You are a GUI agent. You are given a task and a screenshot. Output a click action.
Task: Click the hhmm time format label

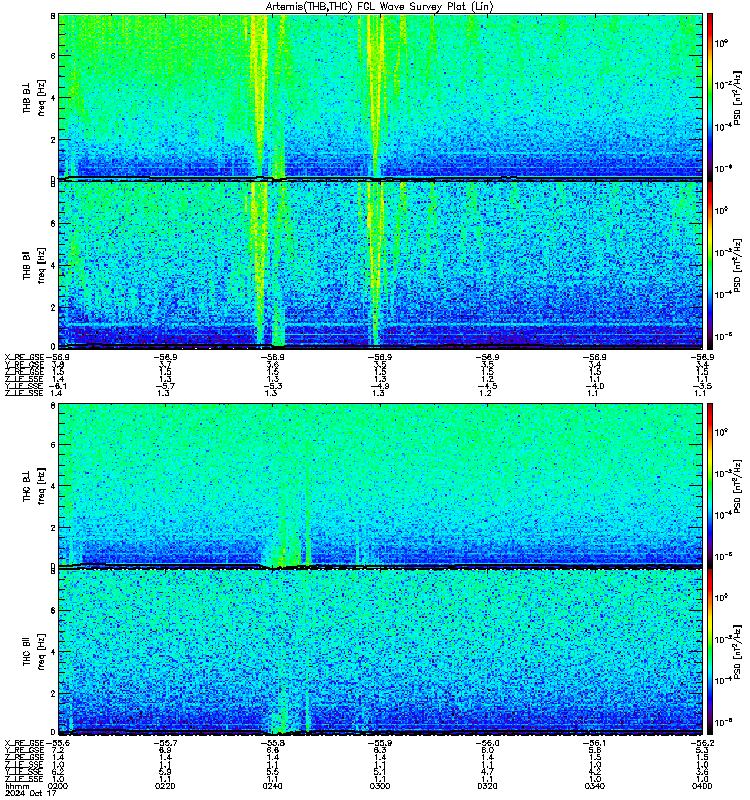tap(15, 786)
